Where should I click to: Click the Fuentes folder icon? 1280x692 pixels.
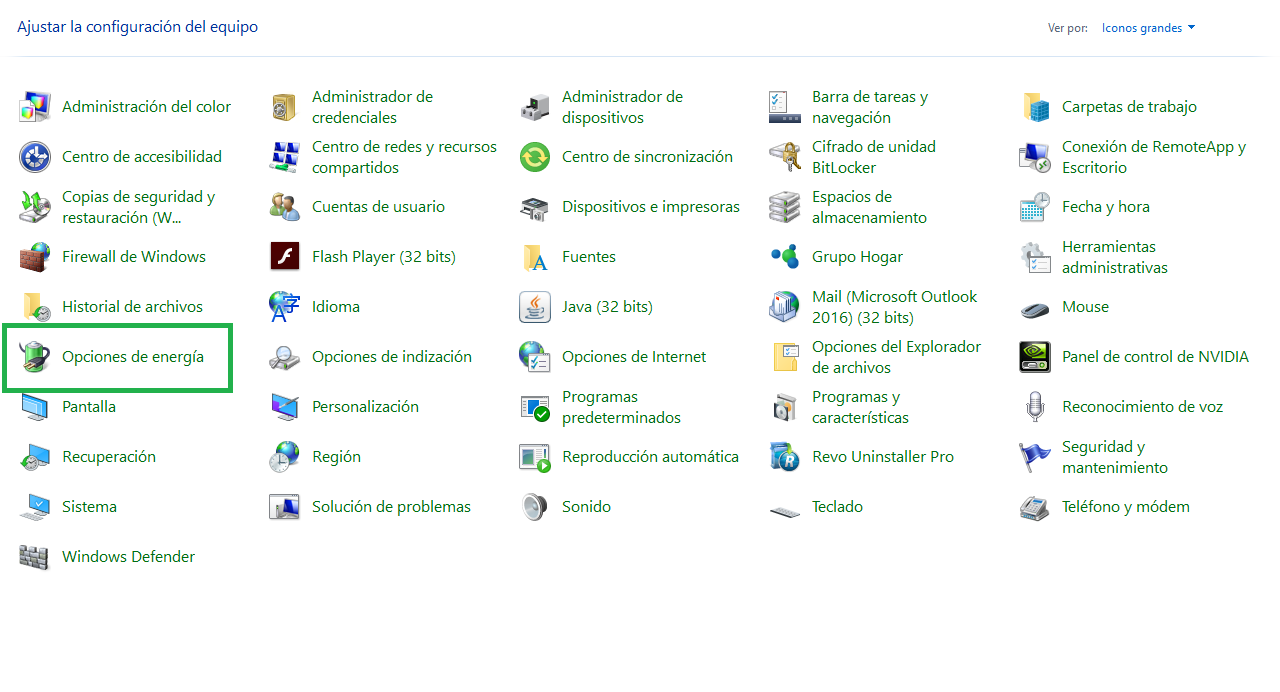(535, 257)
